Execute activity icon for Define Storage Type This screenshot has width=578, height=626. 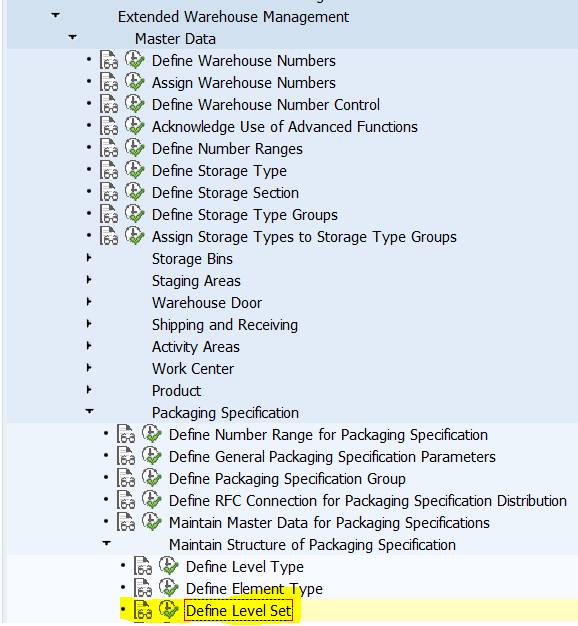(x=135, y=170)
